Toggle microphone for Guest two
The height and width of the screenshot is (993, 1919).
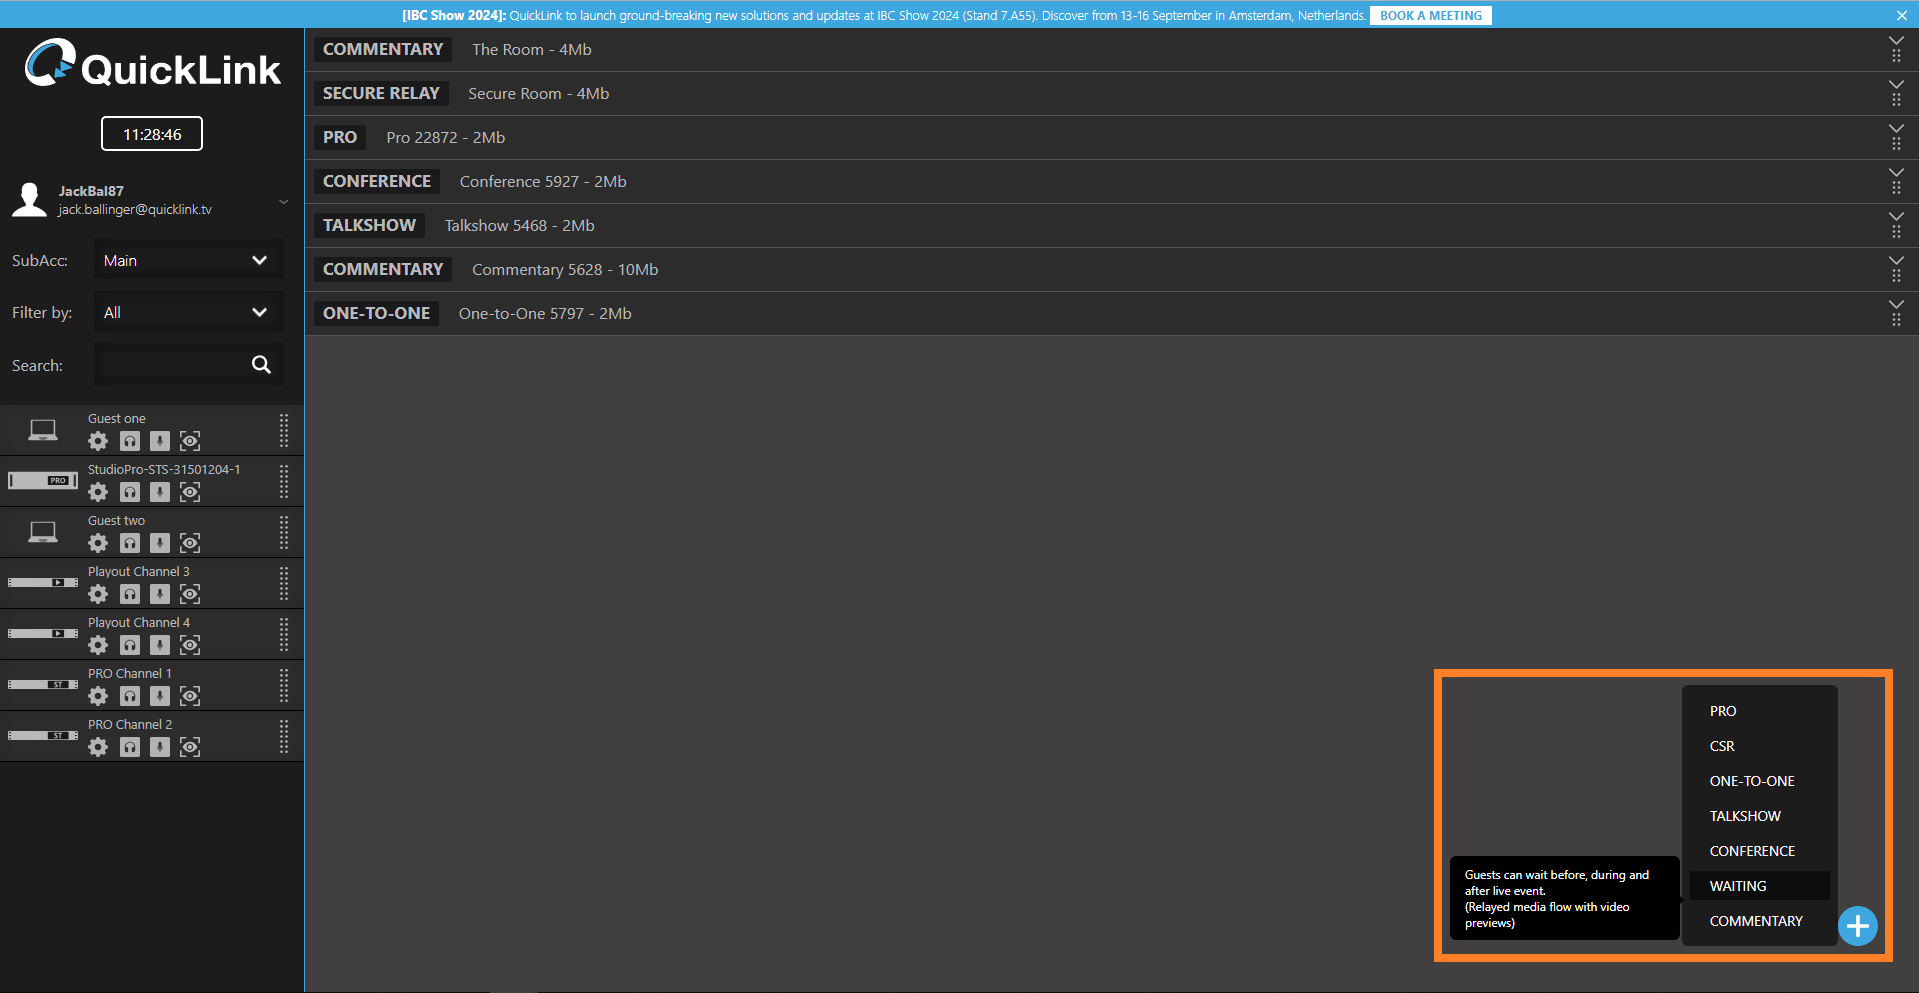[x=160, y=543]
